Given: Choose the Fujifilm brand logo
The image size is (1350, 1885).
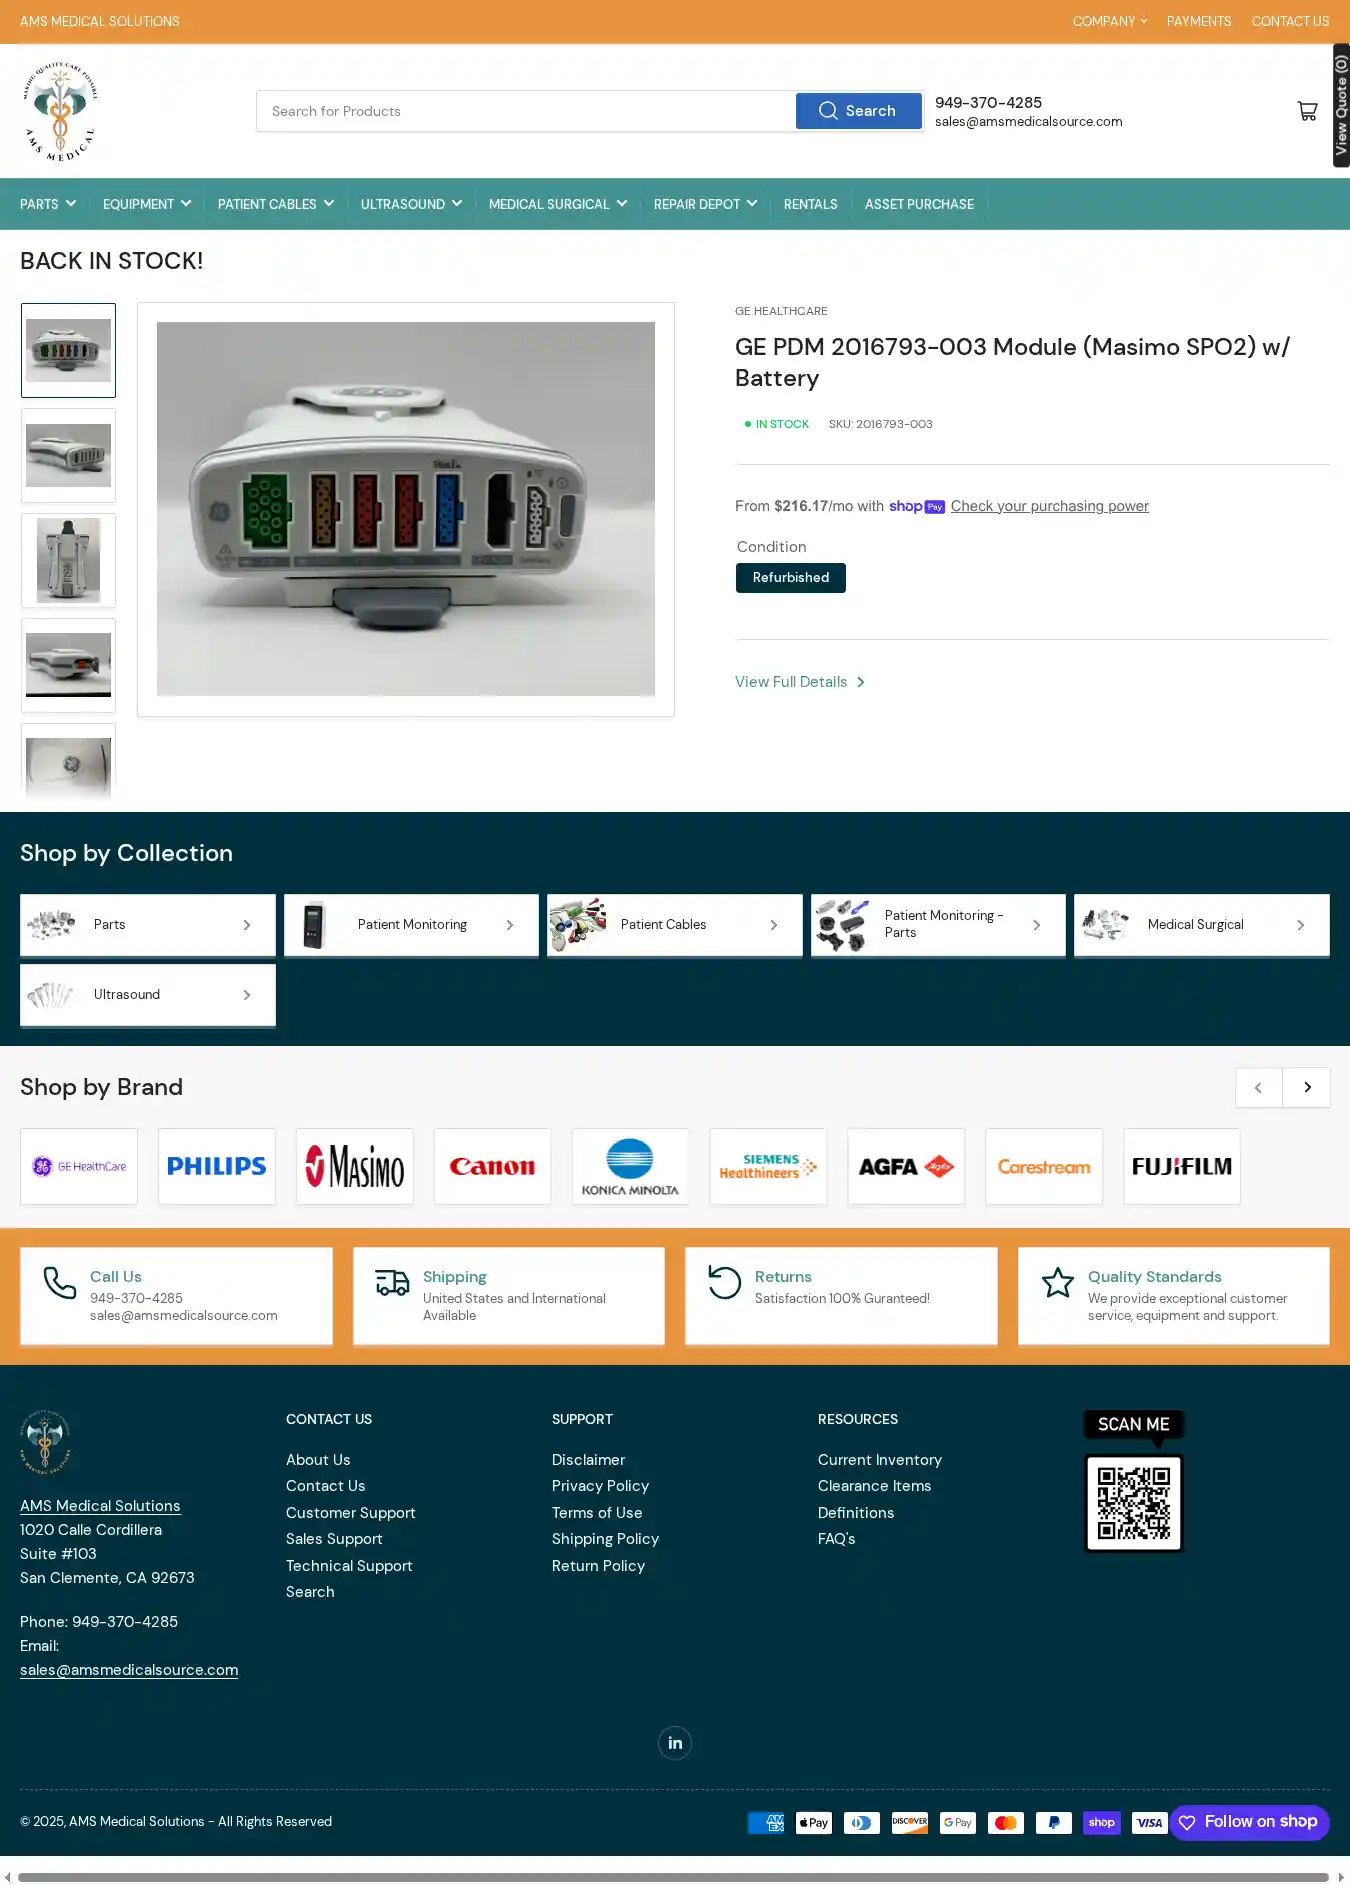Looking at the screenshot, I should [x=1182, y=1166].
